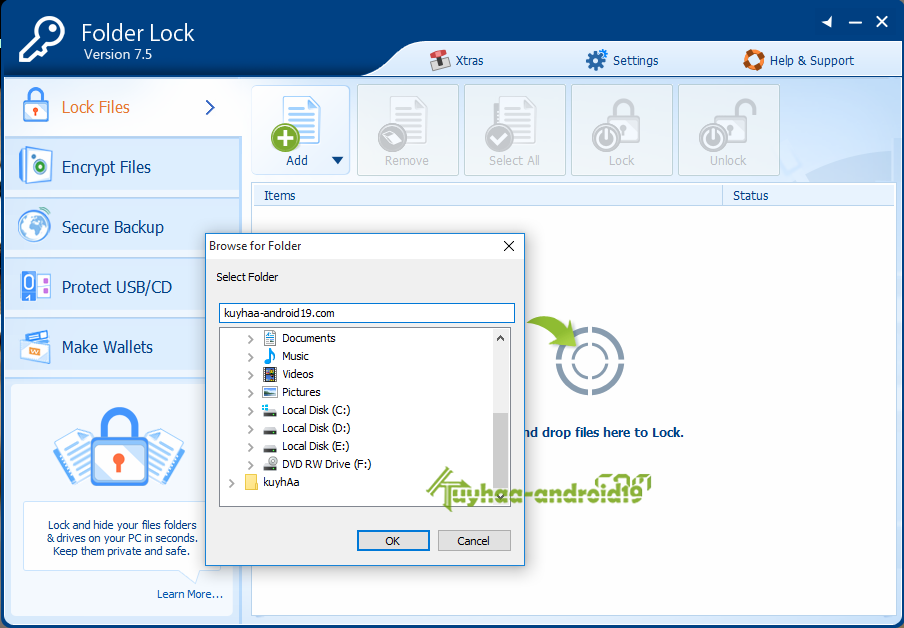904x628 pixels.
Task: Click the Add file icon
Action: click(295, 123)
